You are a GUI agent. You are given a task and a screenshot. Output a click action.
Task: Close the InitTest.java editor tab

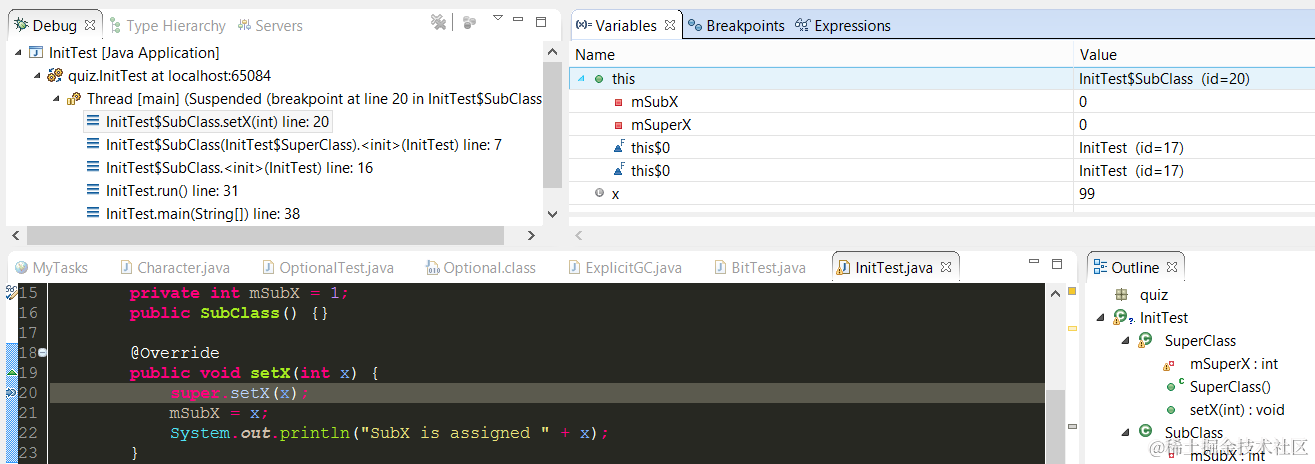(946, 267)
